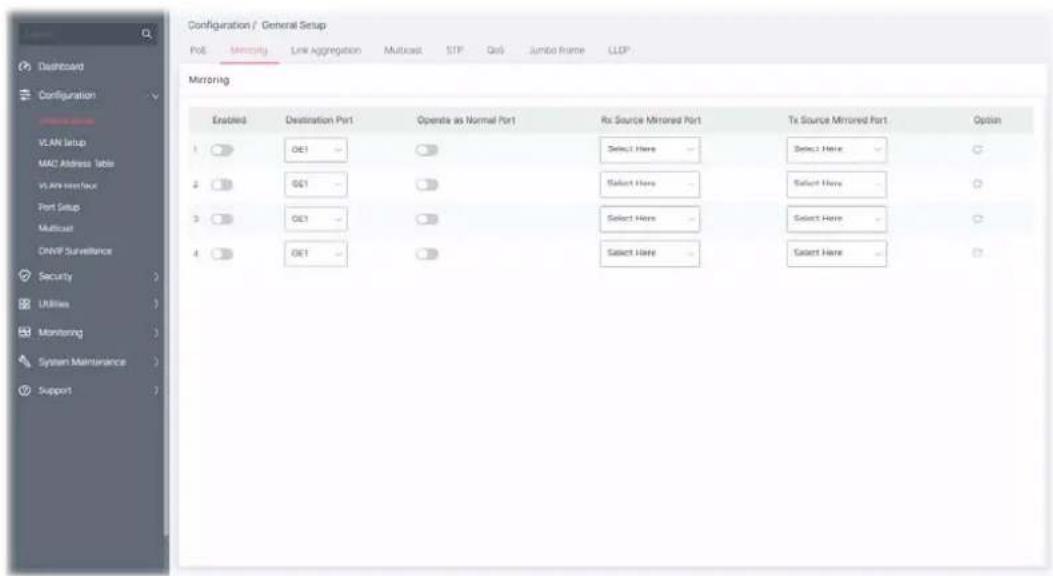The height and width of the screenshot is (576, 1053).
Task: Open Rx Source Mirrored Port dropdown row 1
Action: click(x=649, y=150)
